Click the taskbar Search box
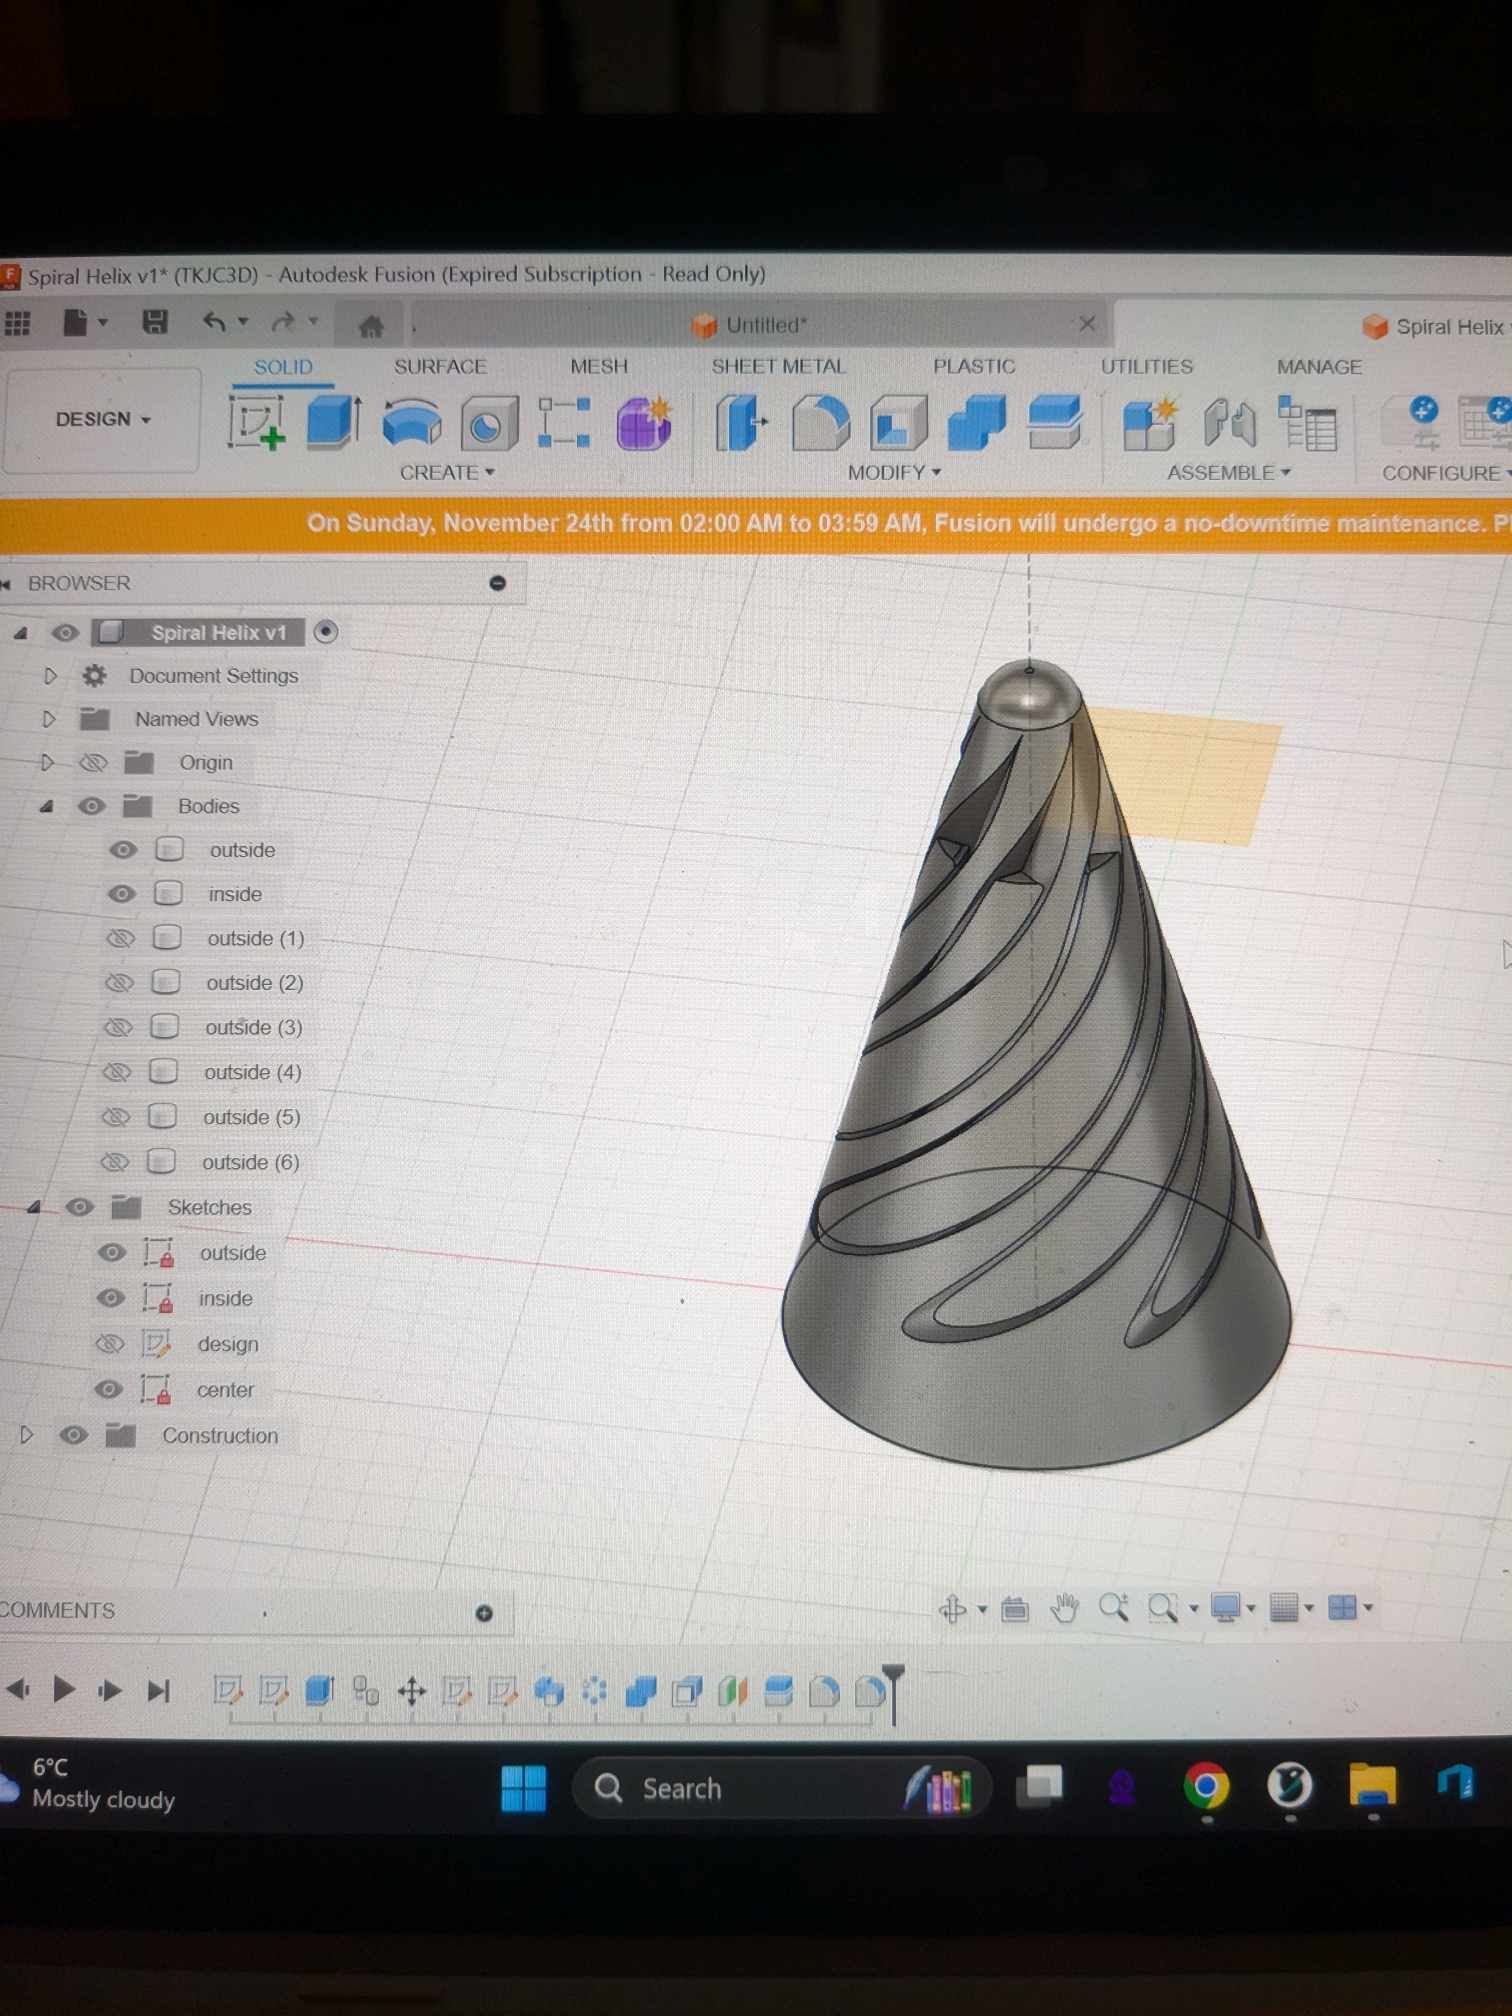 (x=780, y=1788)
